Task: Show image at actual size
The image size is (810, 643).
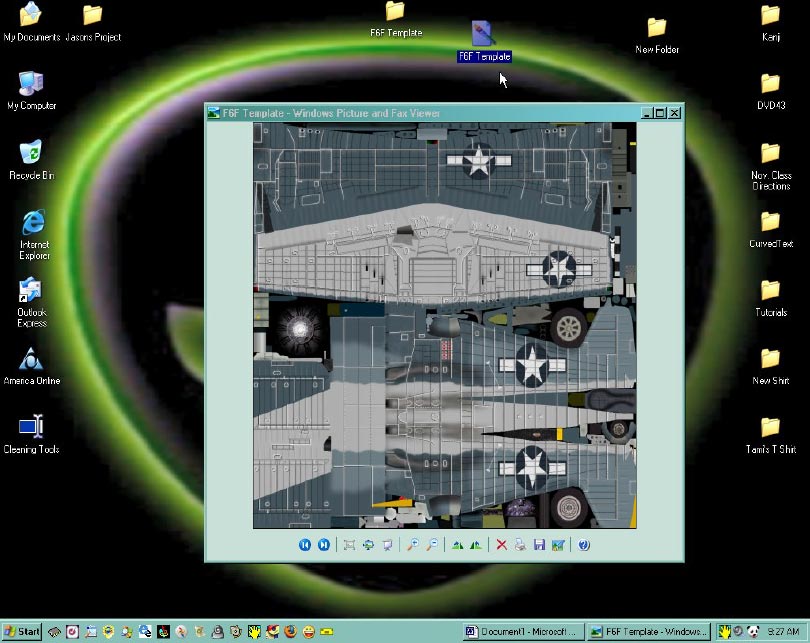Action: [x=368, y=545]
